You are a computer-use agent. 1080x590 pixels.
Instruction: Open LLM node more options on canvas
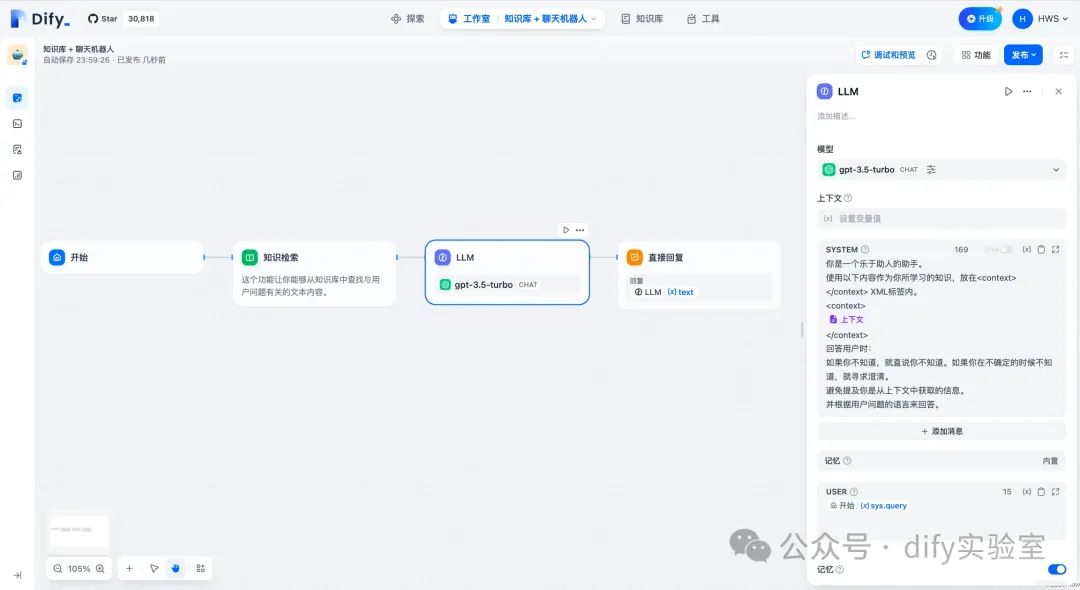(x=580, y=230)
